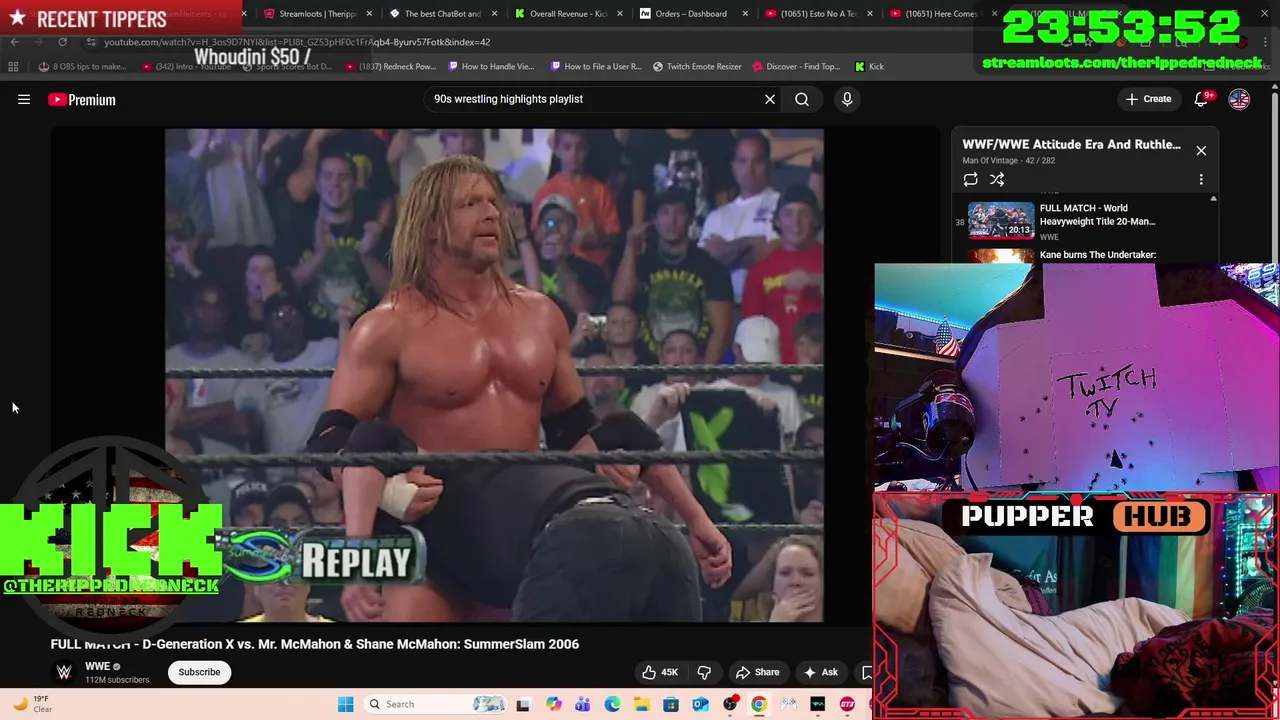Subscribe to the WWE channel

click(199, 672)
